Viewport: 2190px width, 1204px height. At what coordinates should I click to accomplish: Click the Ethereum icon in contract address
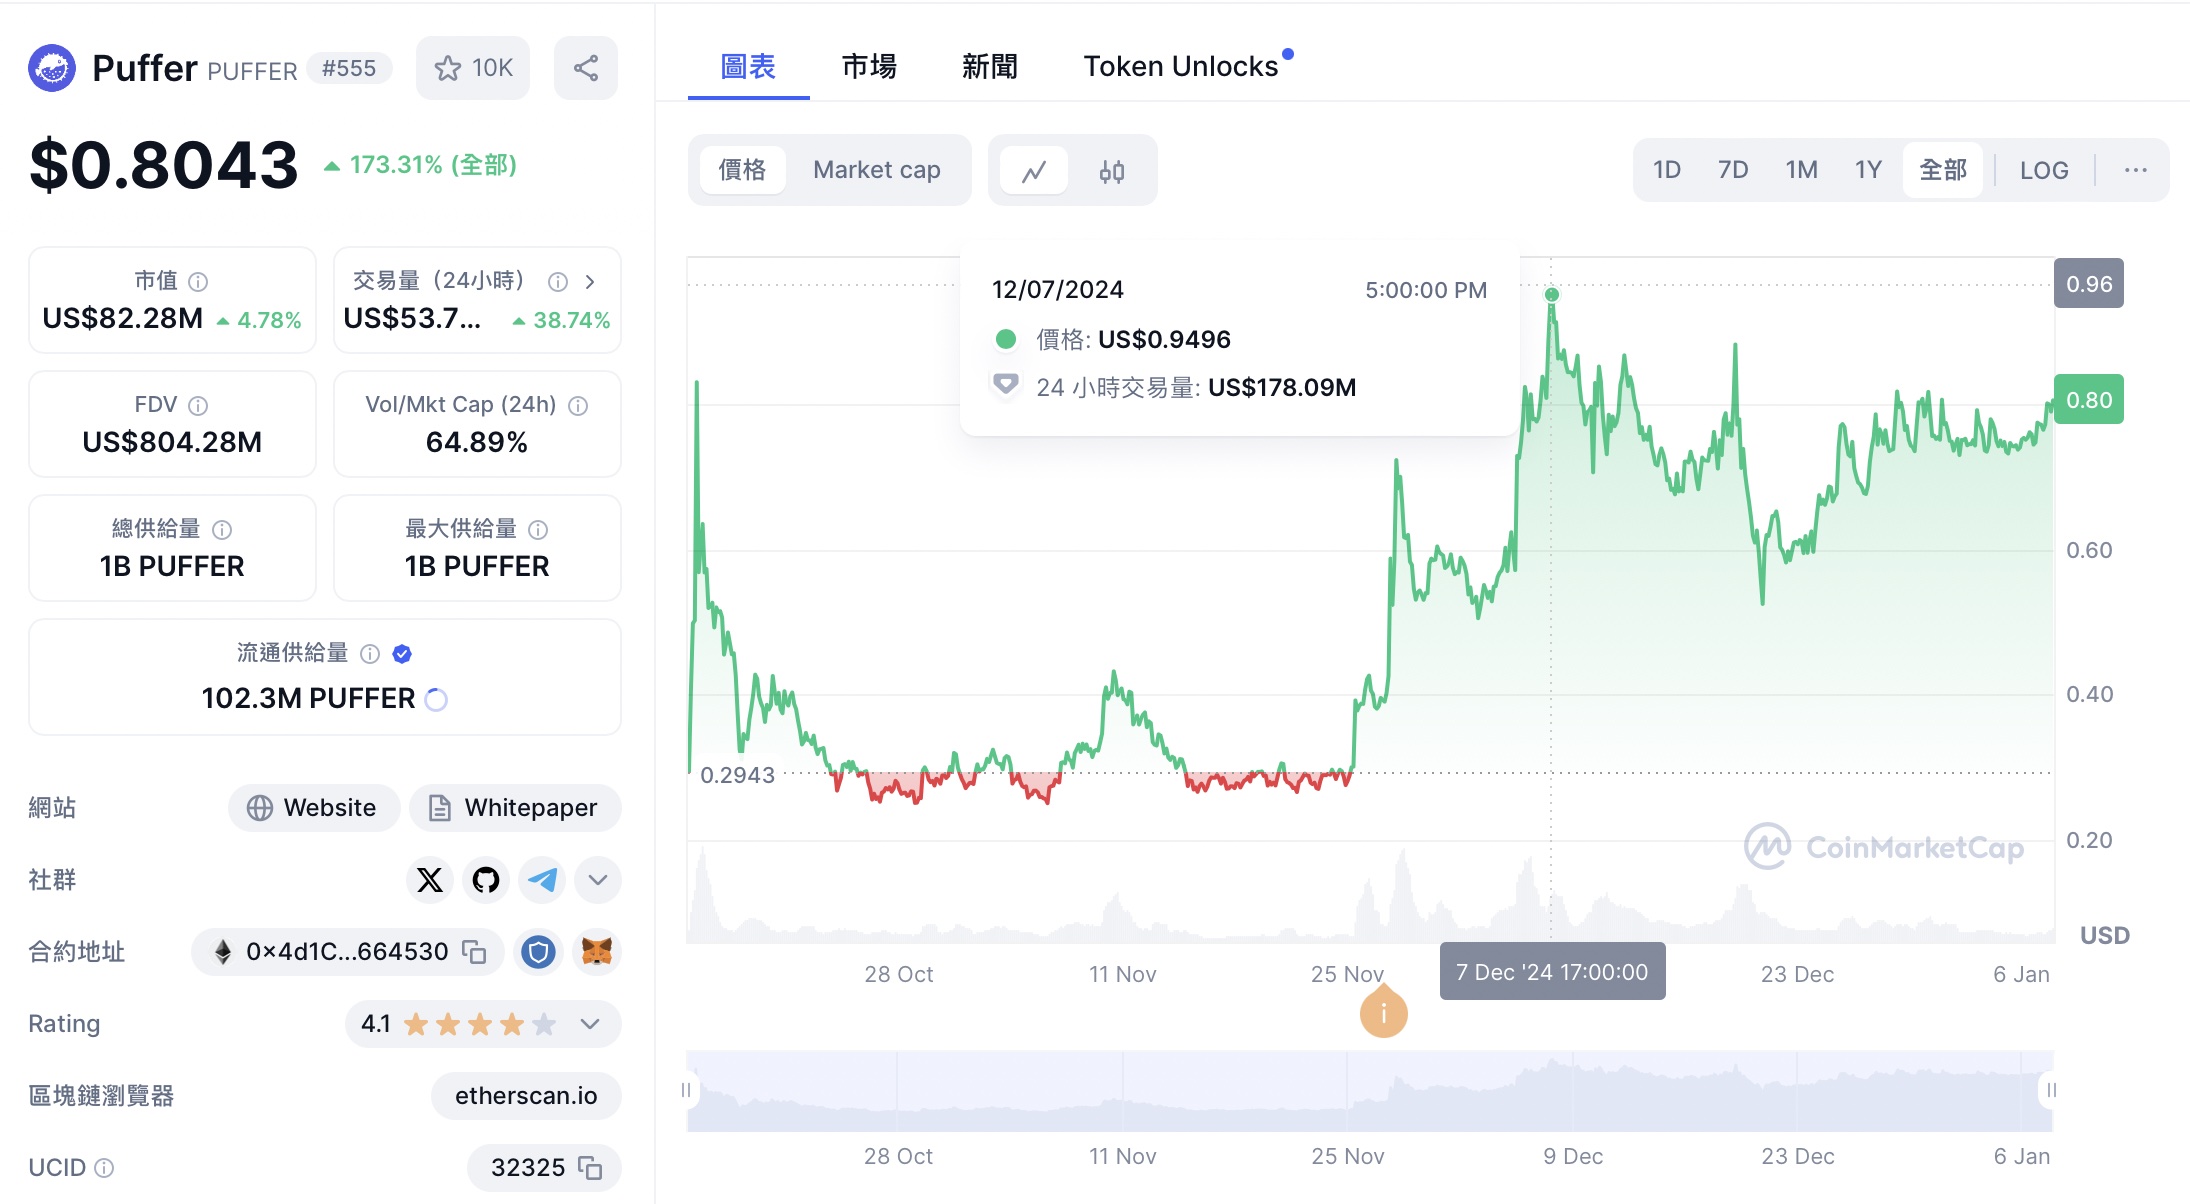[224, 952]
